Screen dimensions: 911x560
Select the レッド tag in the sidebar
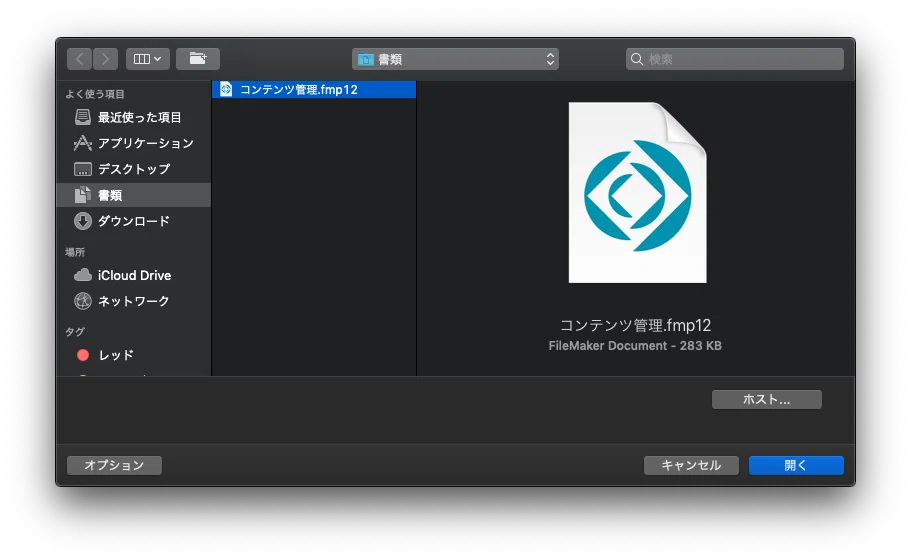134,355
